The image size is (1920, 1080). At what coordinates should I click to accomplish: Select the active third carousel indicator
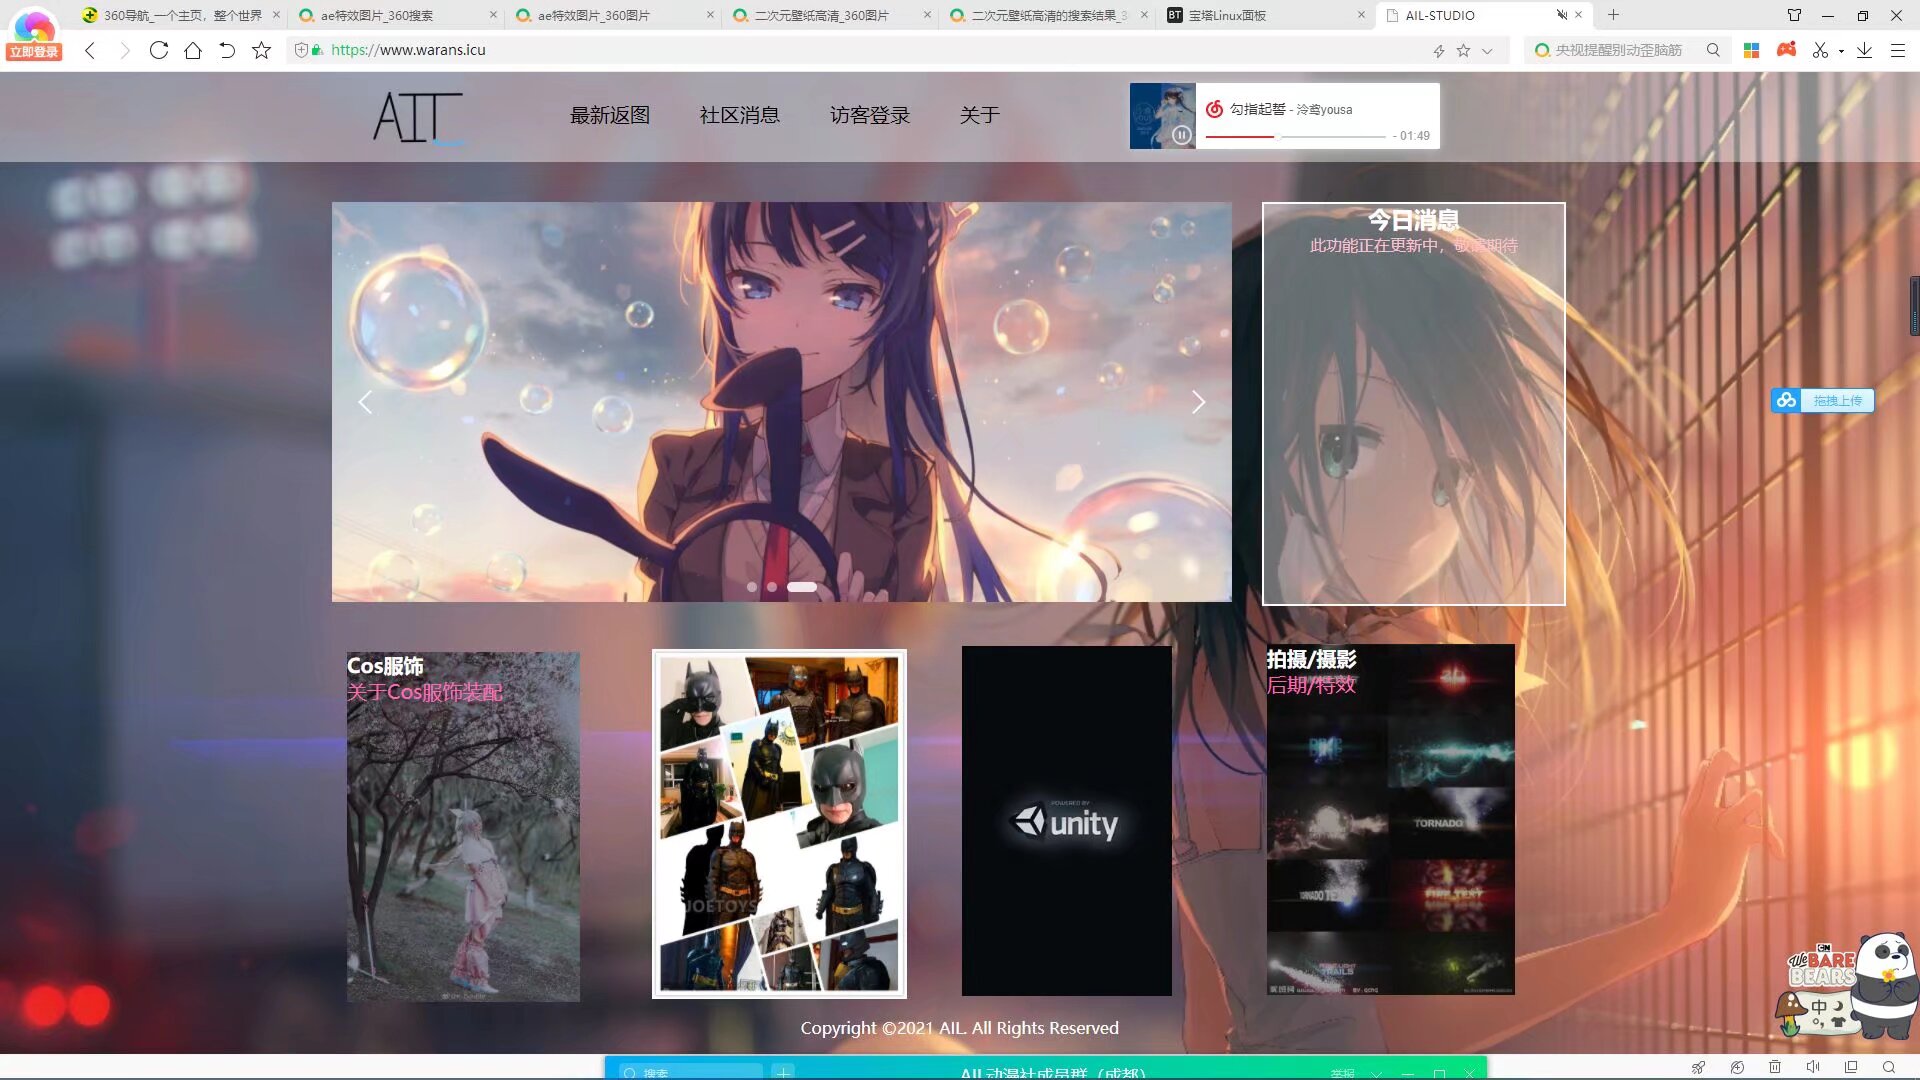pos(802,587)
